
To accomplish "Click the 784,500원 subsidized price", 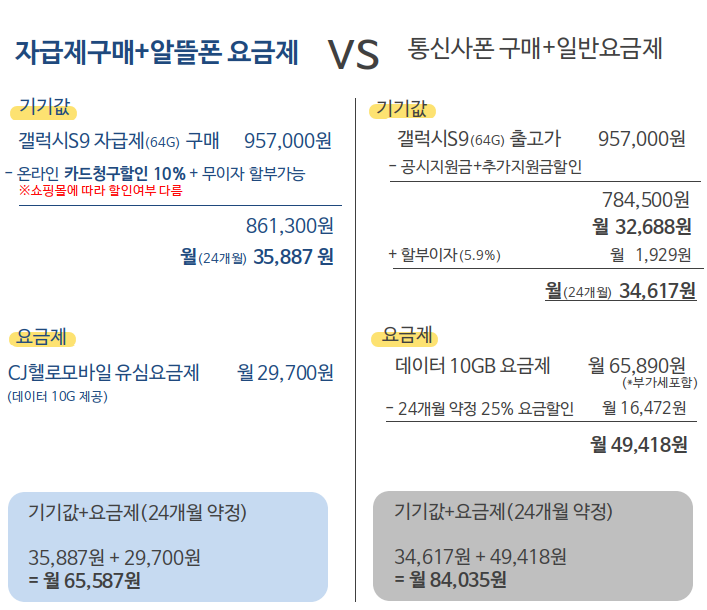I will click(646, 200).
